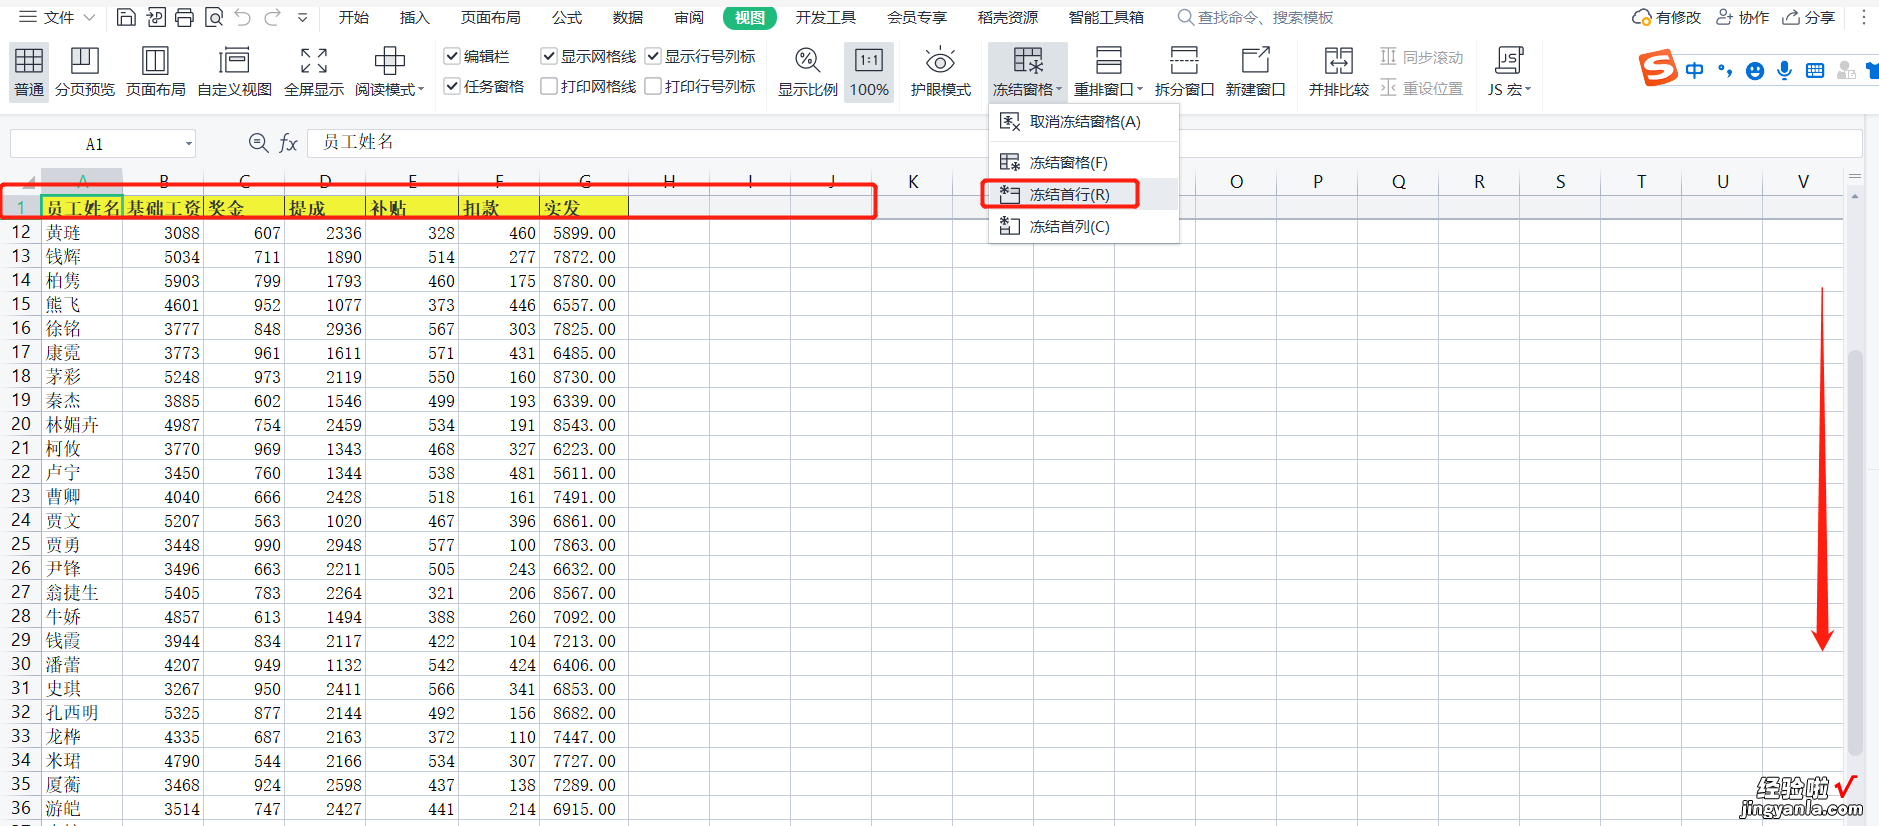
Task: Turn on Eye Protection mode (护眼模式)
Action: point(940,71)
